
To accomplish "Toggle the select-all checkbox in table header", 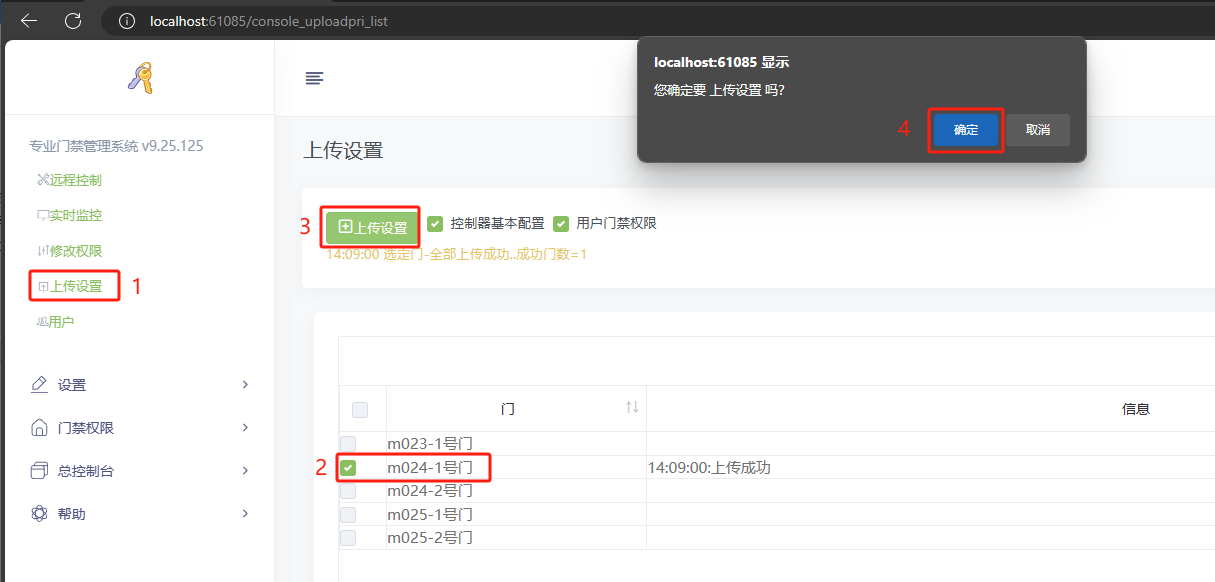I will click(360, 410).
